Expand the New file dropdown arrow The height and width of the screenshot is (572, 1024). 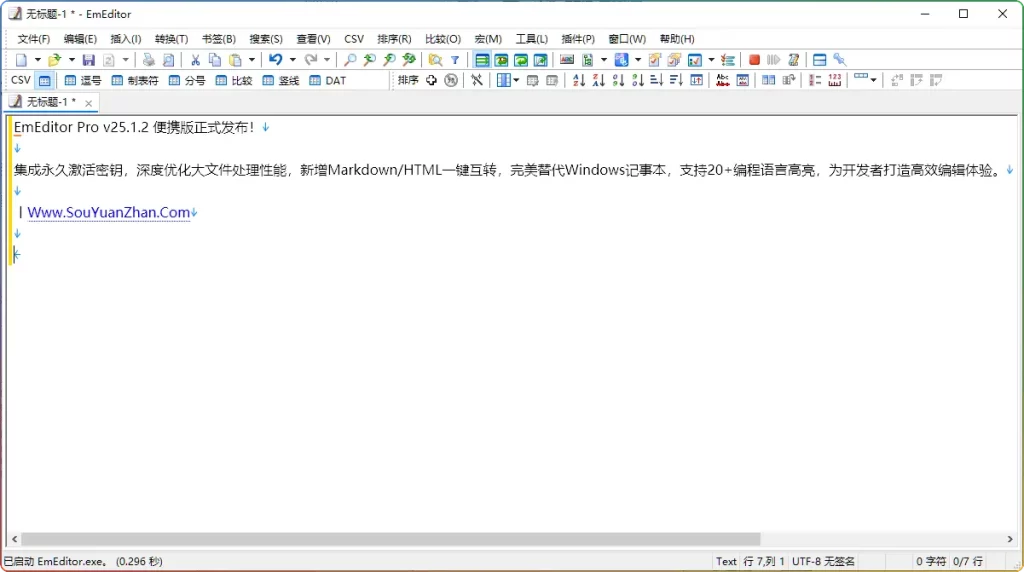click(x=37, y=60)
